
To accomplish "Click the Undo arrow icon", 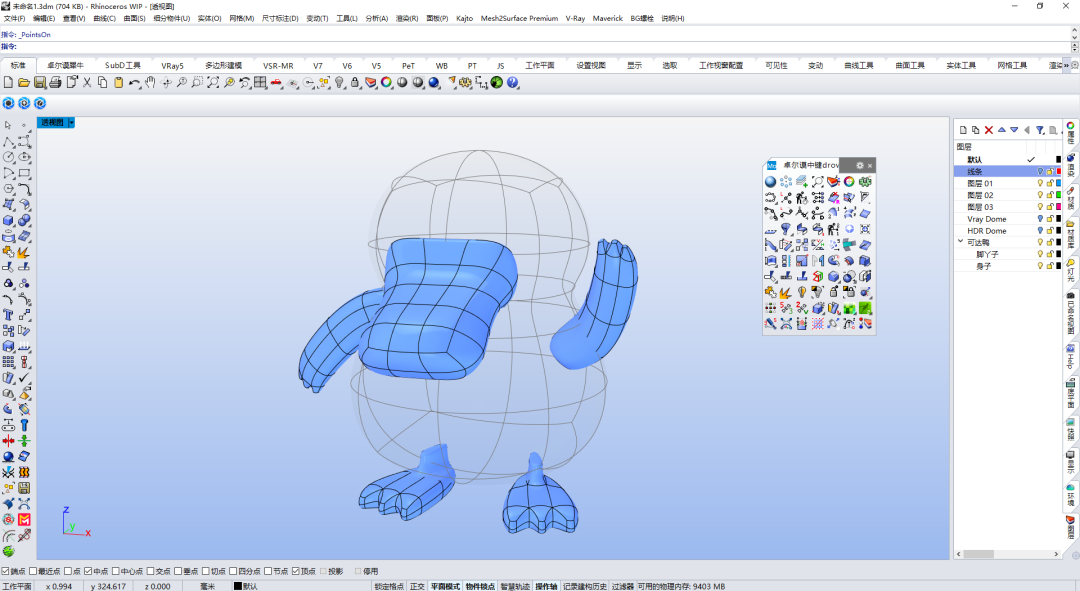I will click(x=134, y=83).
